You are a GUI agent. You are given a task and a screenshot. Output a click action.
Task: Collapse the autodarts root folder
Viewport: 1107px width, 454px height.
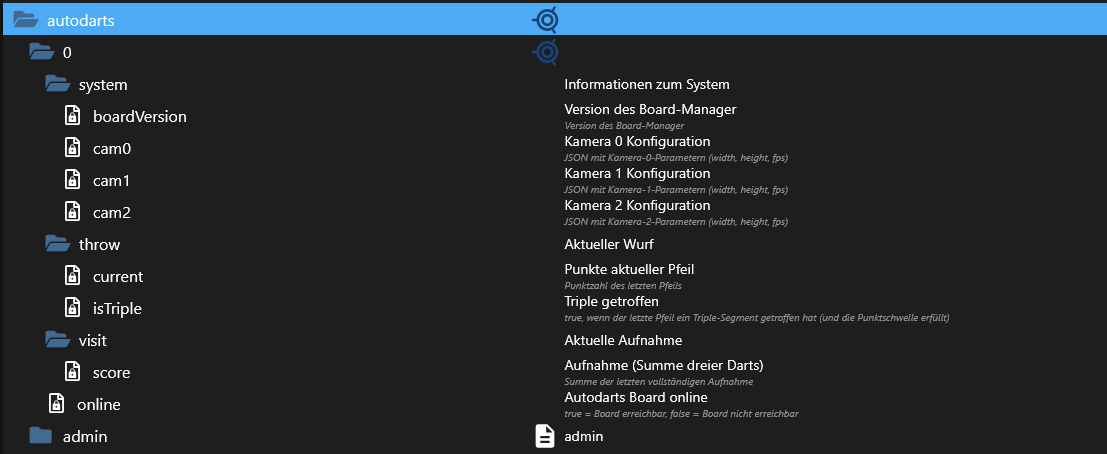[x=26, y=20]
